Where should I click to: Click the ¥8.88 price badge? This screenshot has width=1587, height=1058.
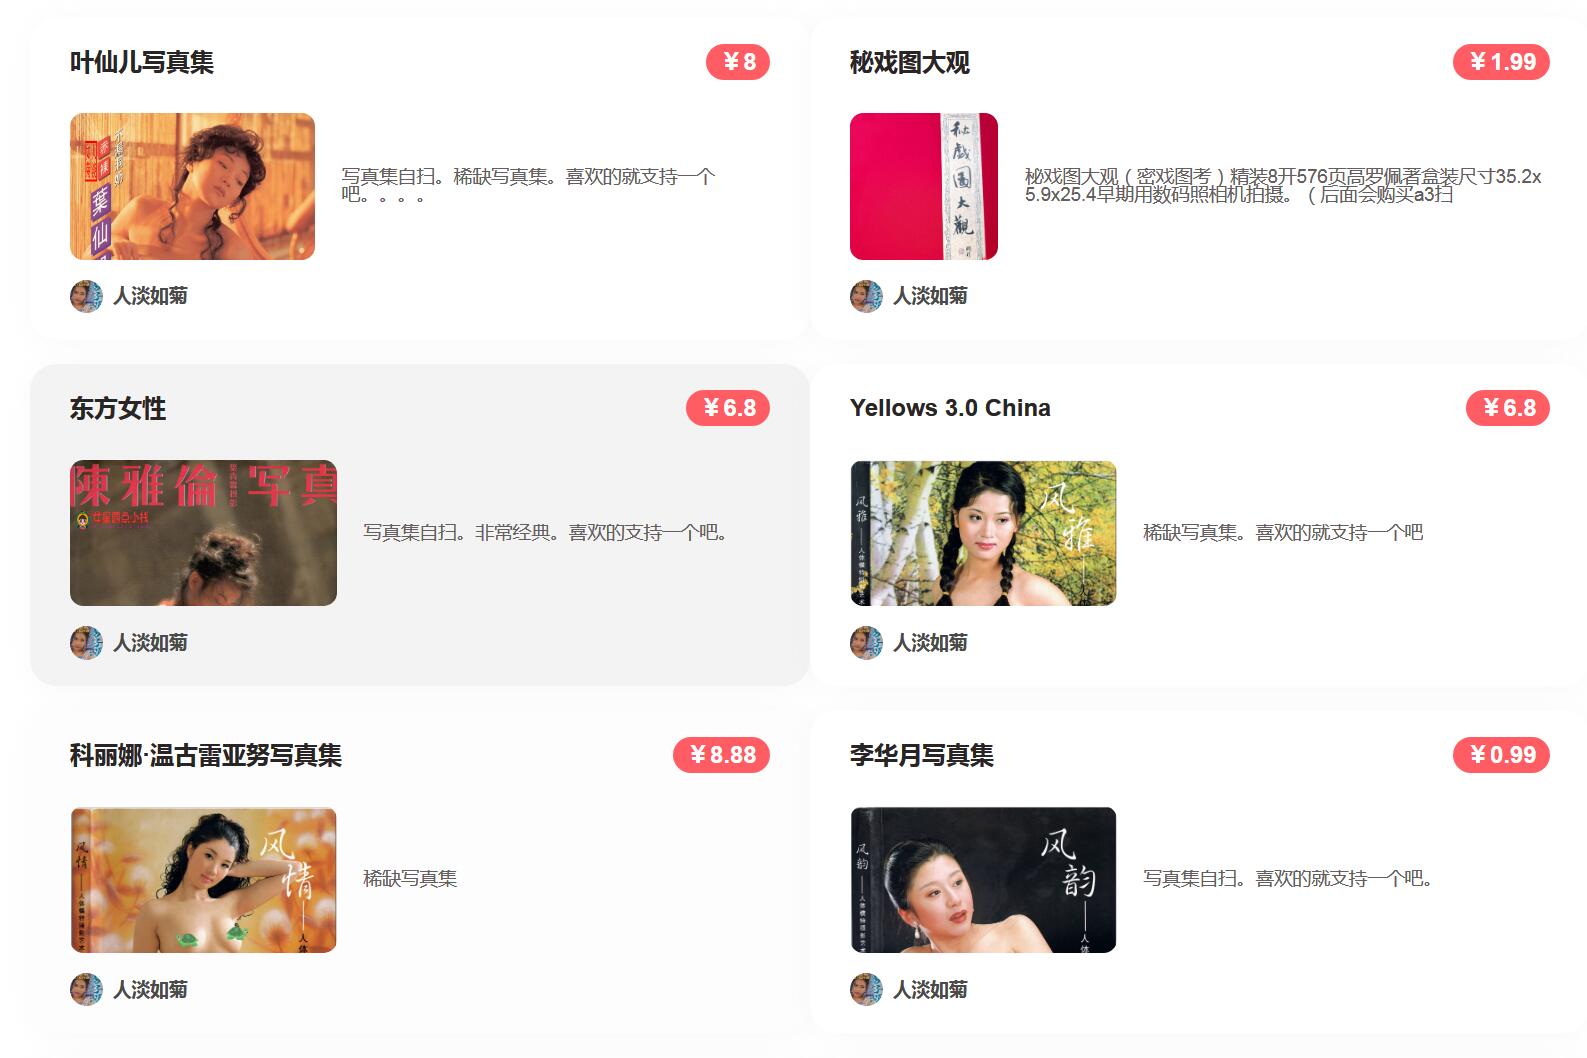[721, 755]
